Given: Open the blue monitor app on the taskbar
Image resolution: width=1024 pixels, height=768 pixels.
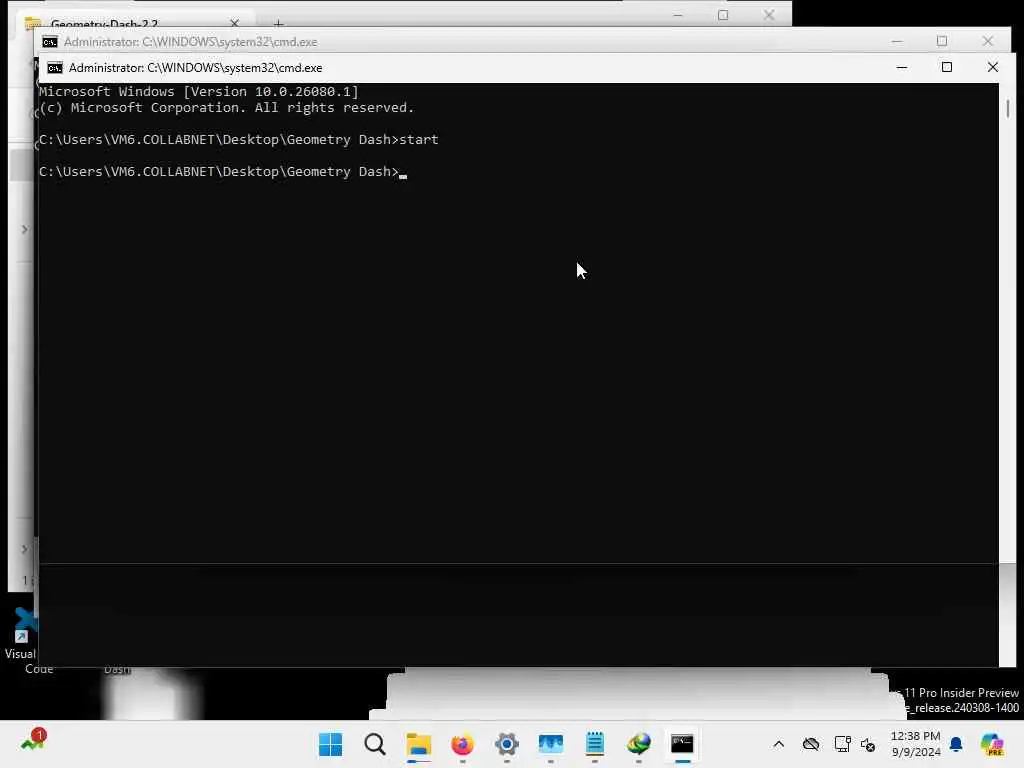Looking at the screenshot, I should click(551, 744).
